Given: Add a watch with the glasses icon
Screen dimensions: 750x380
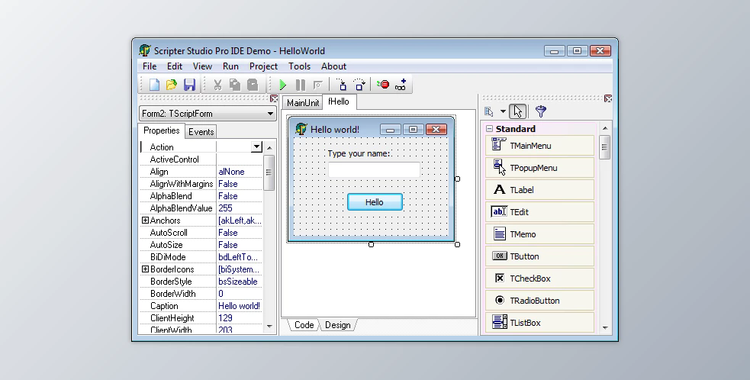Looking at the screenshot, I should click(x=401, y=85).
